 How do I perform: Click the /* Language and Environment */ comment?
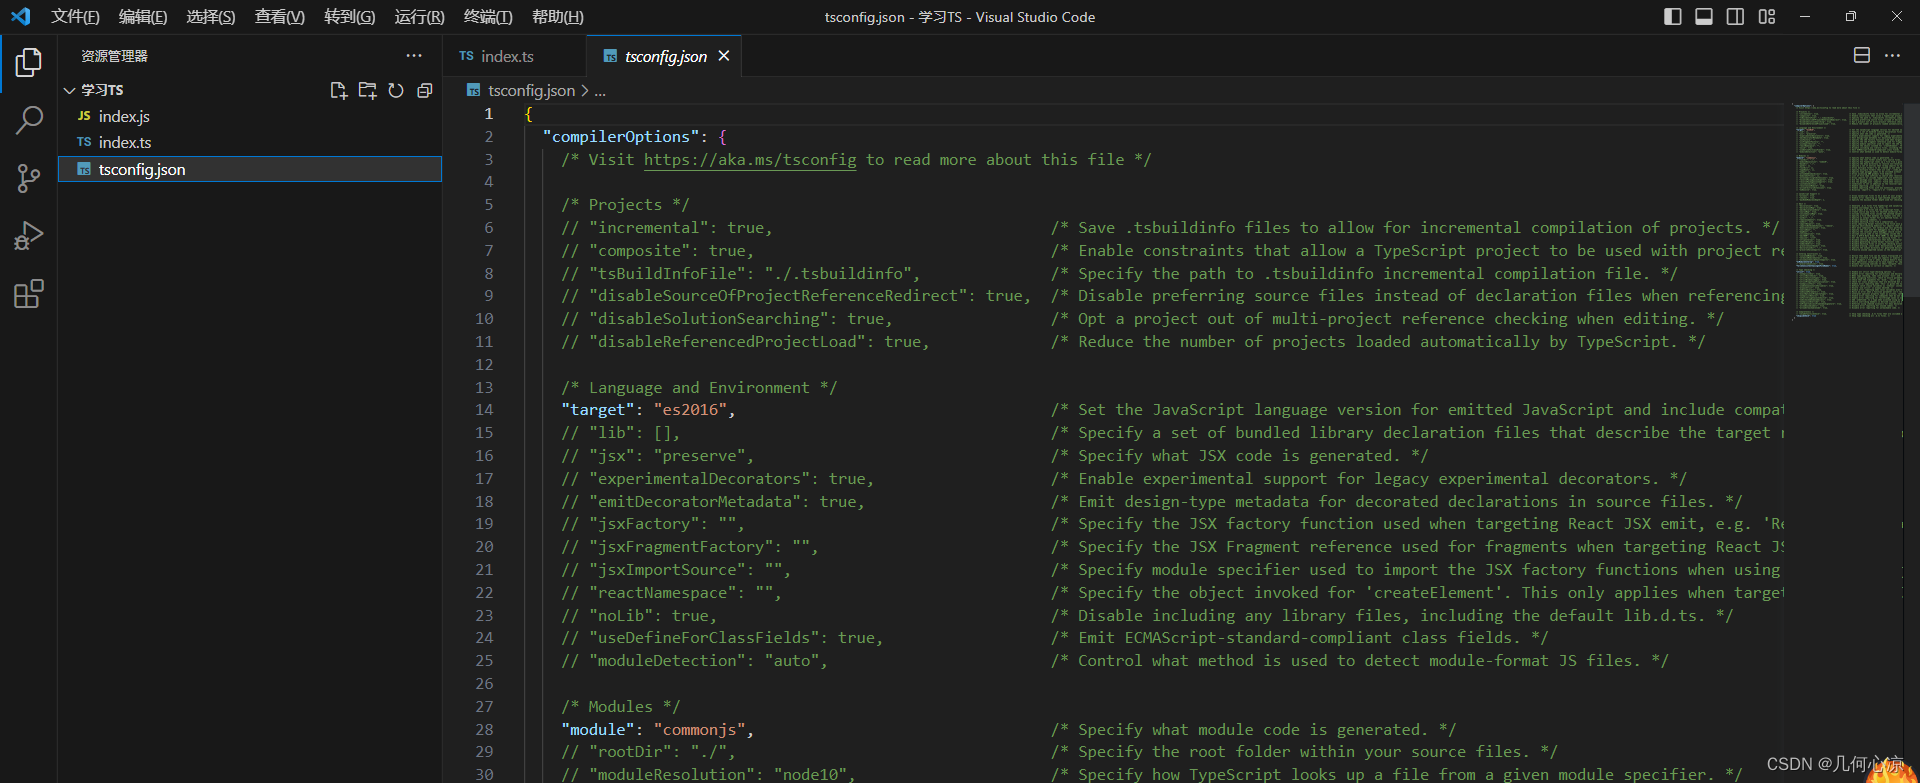point(699,387)
